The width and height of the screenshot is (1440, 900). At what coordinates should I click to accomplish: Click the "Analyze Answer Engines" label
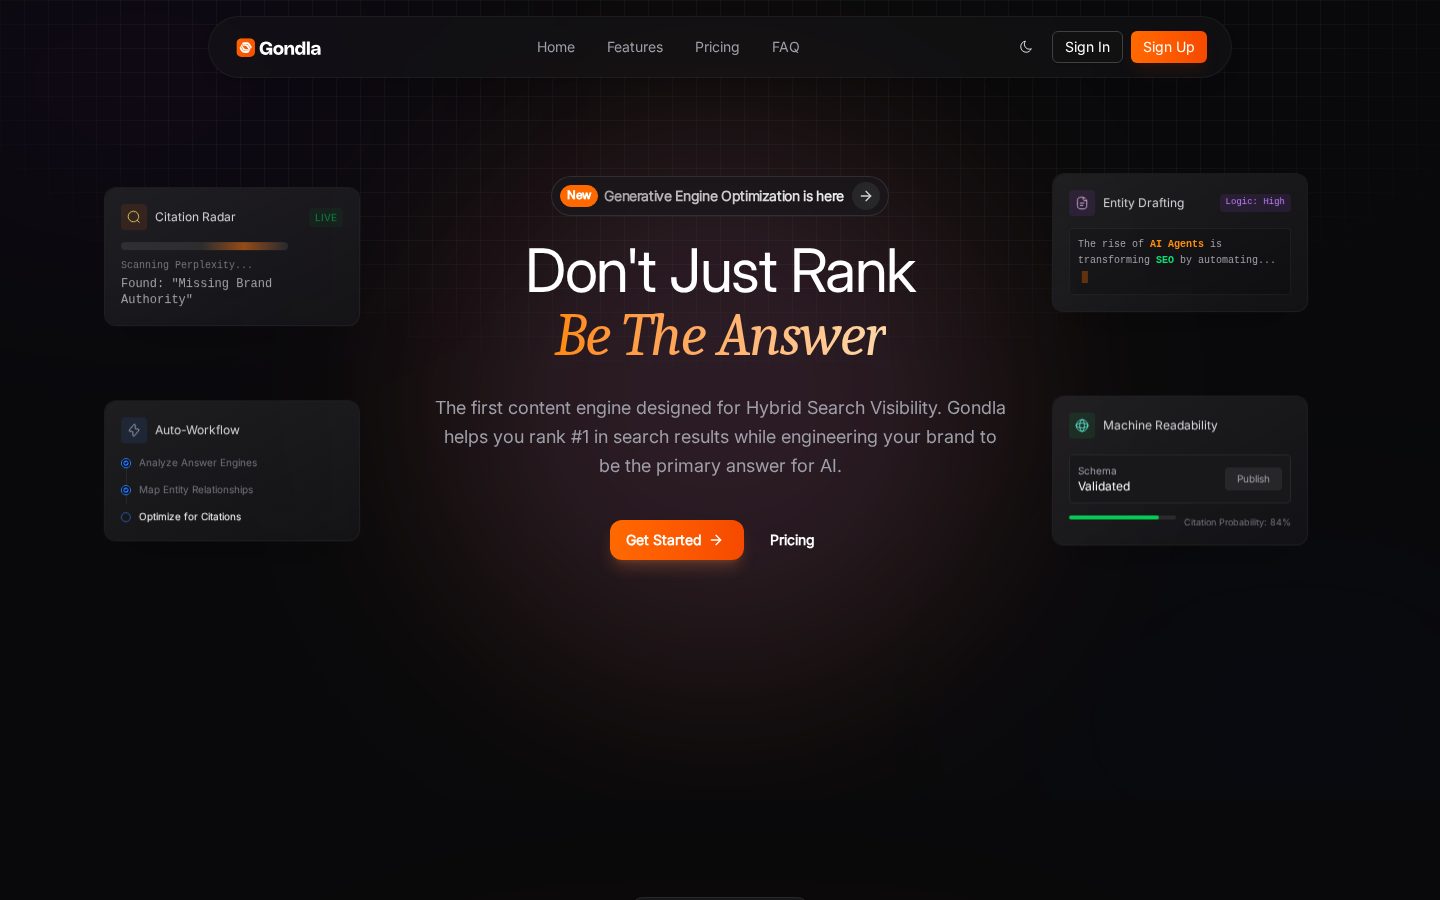[x=198, y=463]
